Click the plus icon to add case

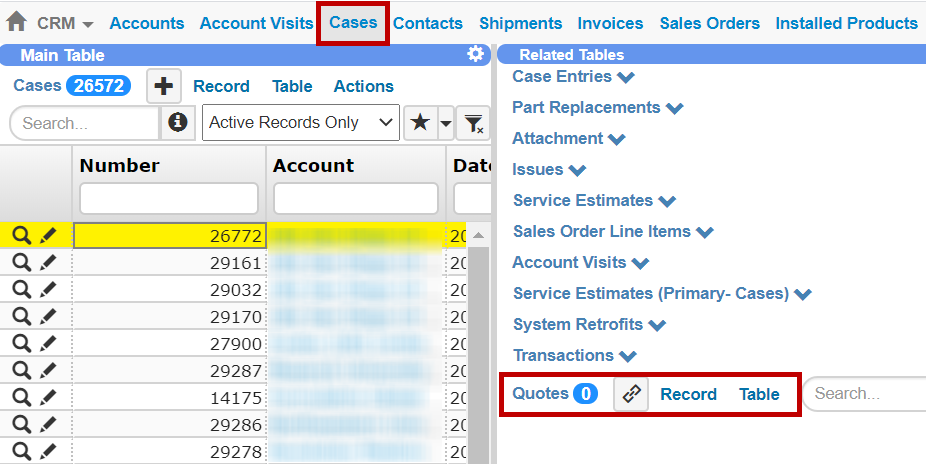164,86
